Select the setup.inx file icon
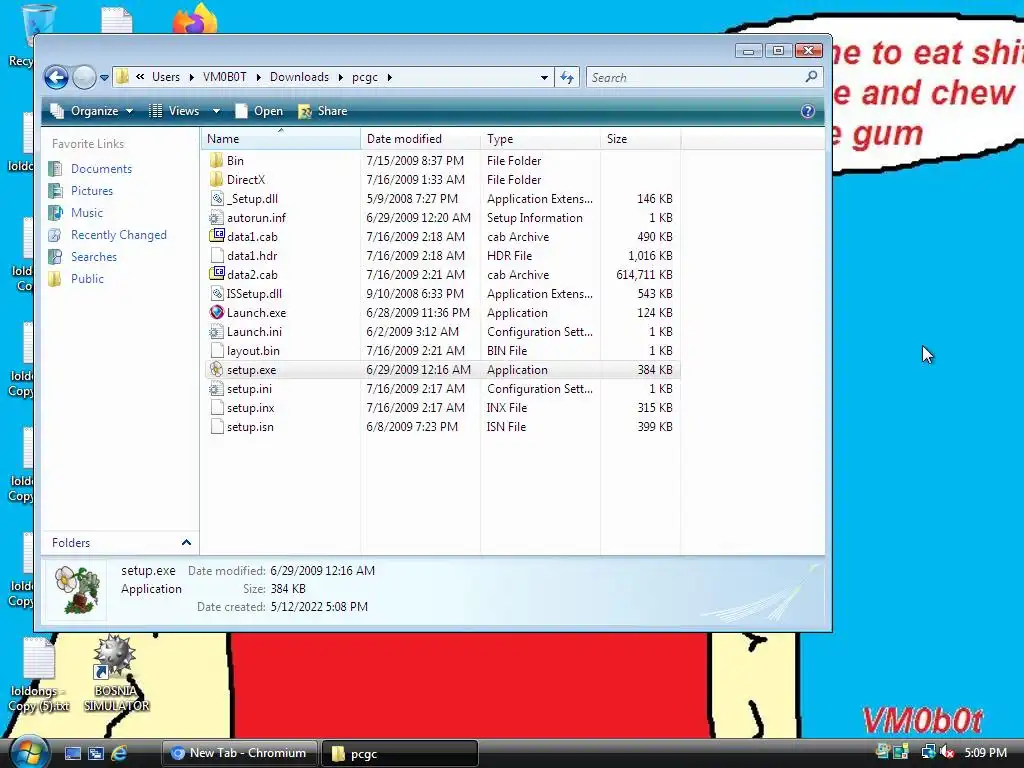 click(217, 408)
